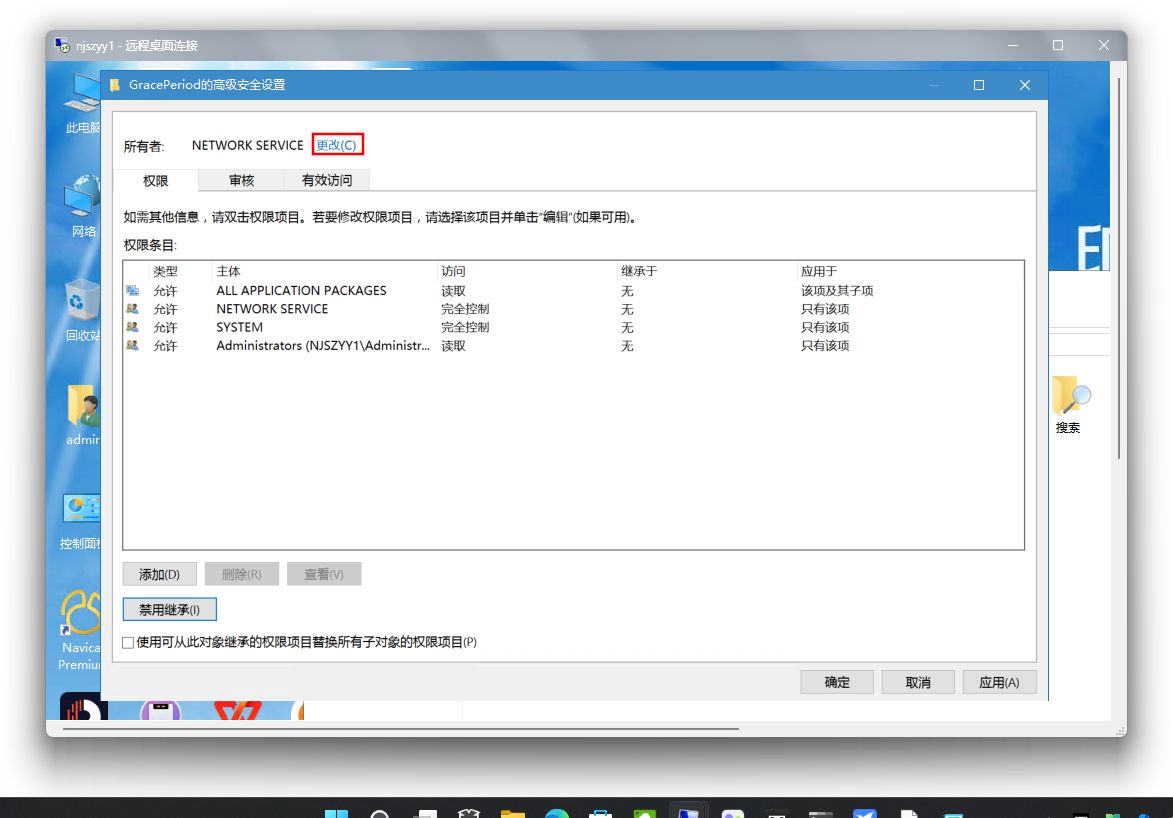1173x818 pixels.
Task: Click the 搜索 folder icon
Action: 1069,399
